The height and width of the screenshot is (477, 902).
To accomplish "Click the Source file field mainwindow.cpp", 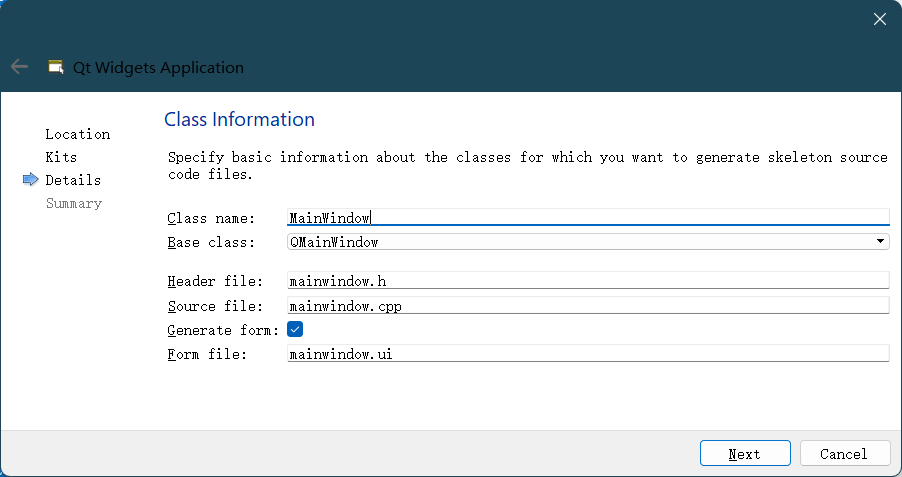I will pos(588,306).
